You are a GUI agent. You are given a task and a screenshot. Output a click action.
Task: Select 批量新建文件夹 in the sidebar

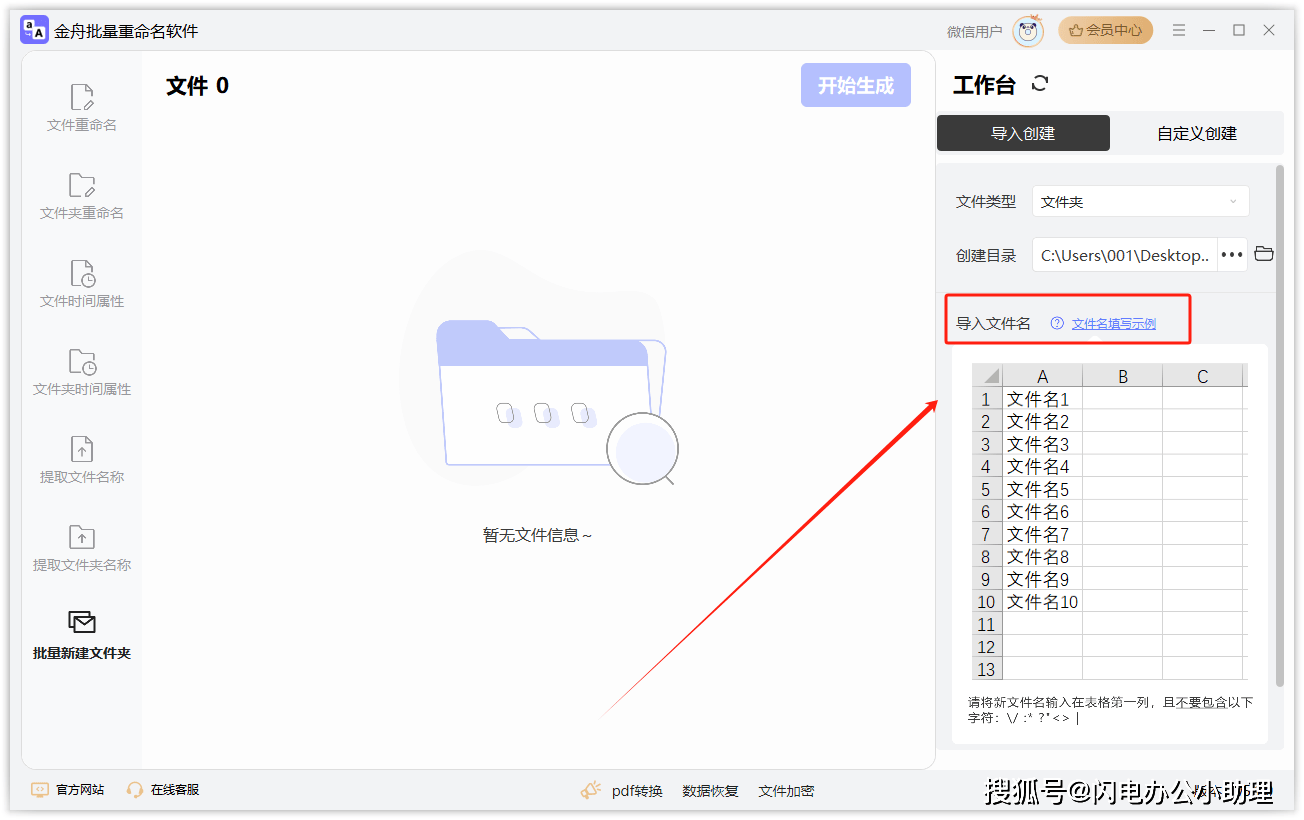tap(82, 636)
